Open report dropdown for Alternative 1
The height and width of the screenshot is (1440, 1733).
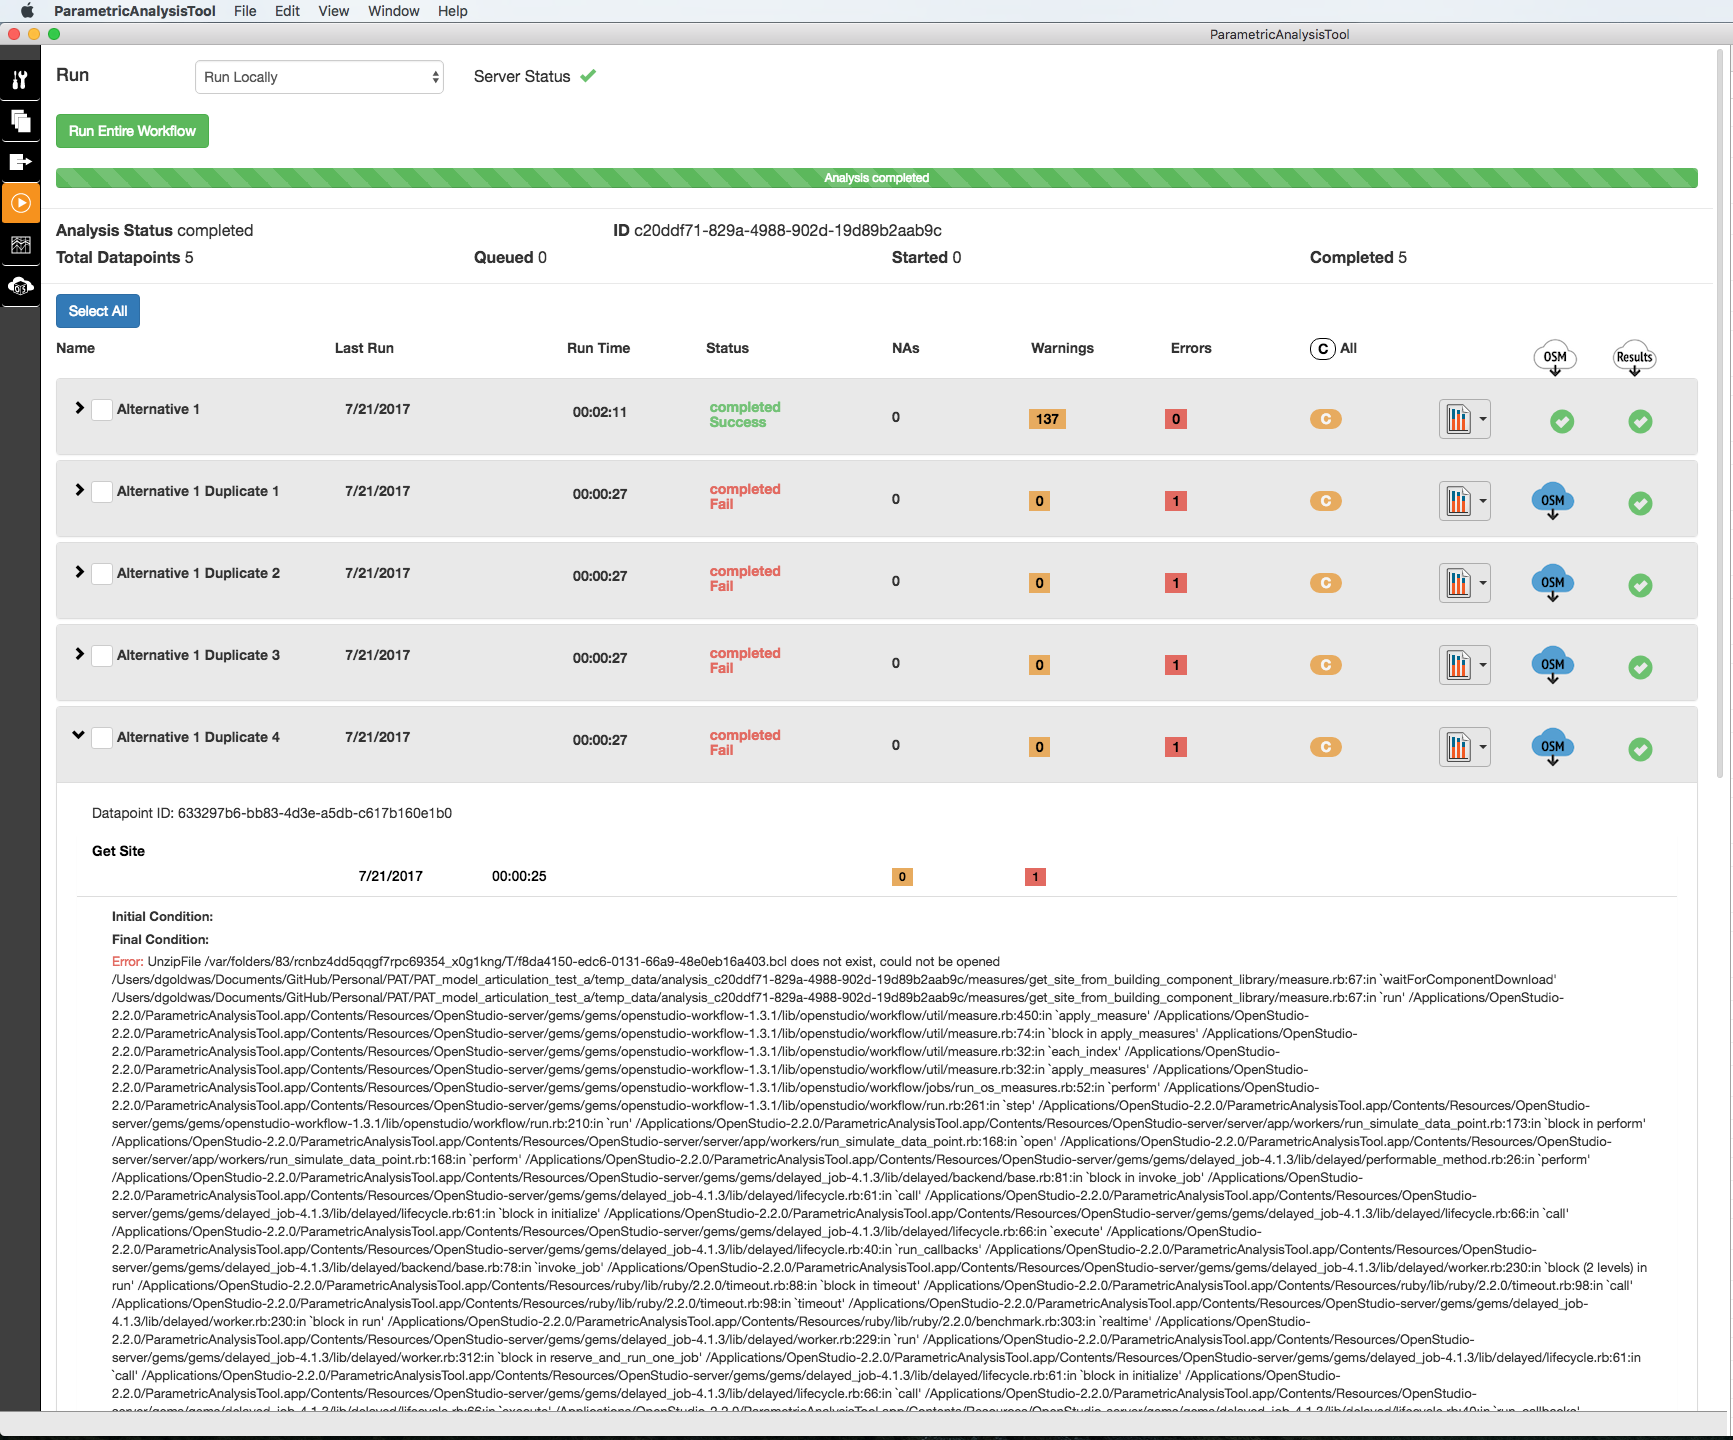click(1465, 419)
